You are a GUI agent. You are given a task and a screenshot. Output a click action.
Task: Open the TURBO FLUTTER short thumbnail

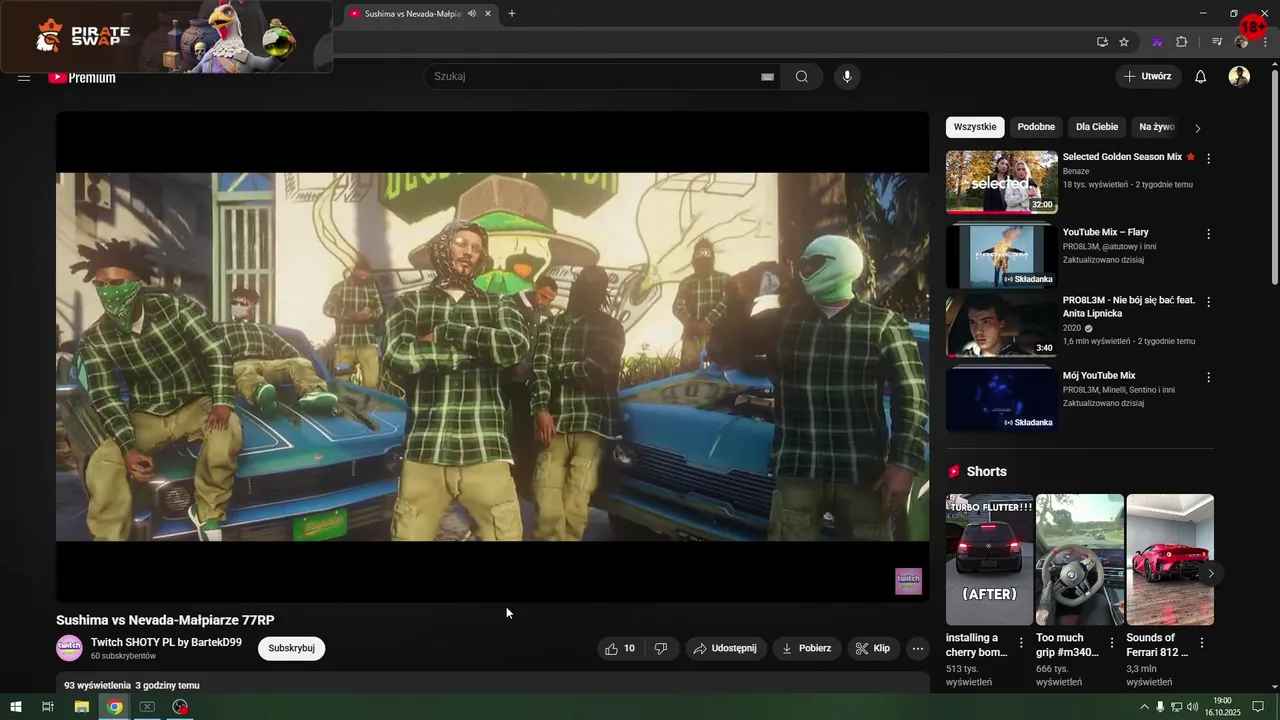pos(990,560)
